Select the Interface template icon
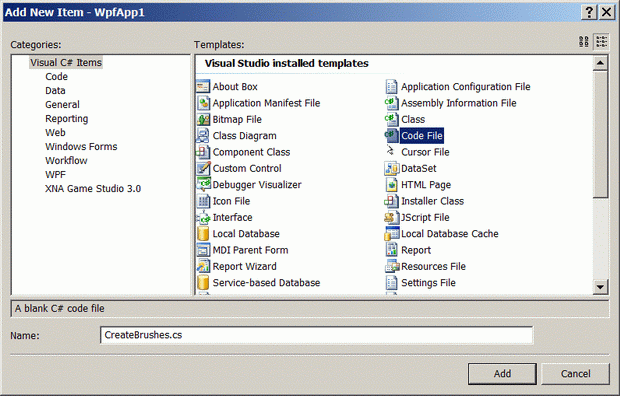 [203, 217]
